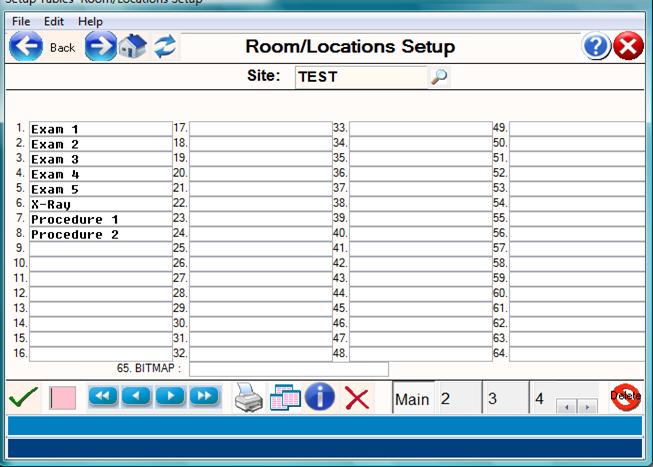
Task: Click the refresh arrows icon
Action: coord(165,47)
